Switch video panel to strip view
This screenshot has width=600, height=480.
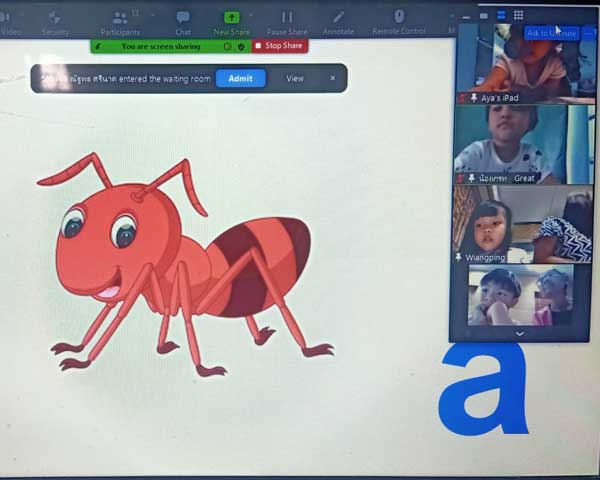tap(501, 15)
